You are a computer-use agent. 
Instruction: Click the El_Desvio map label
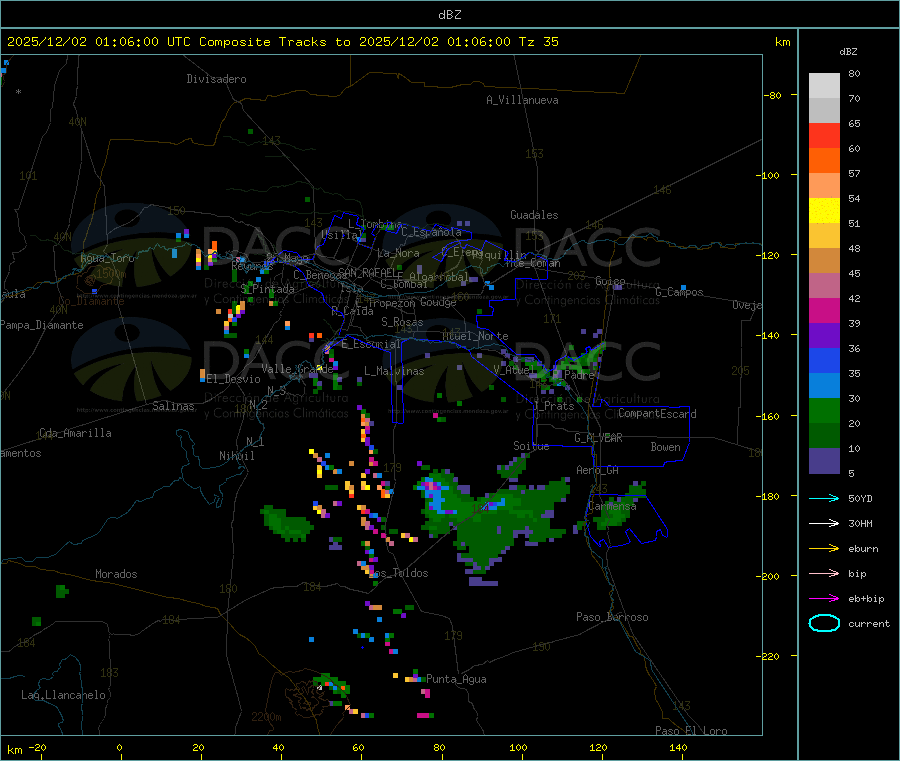(x=234, y=379)
